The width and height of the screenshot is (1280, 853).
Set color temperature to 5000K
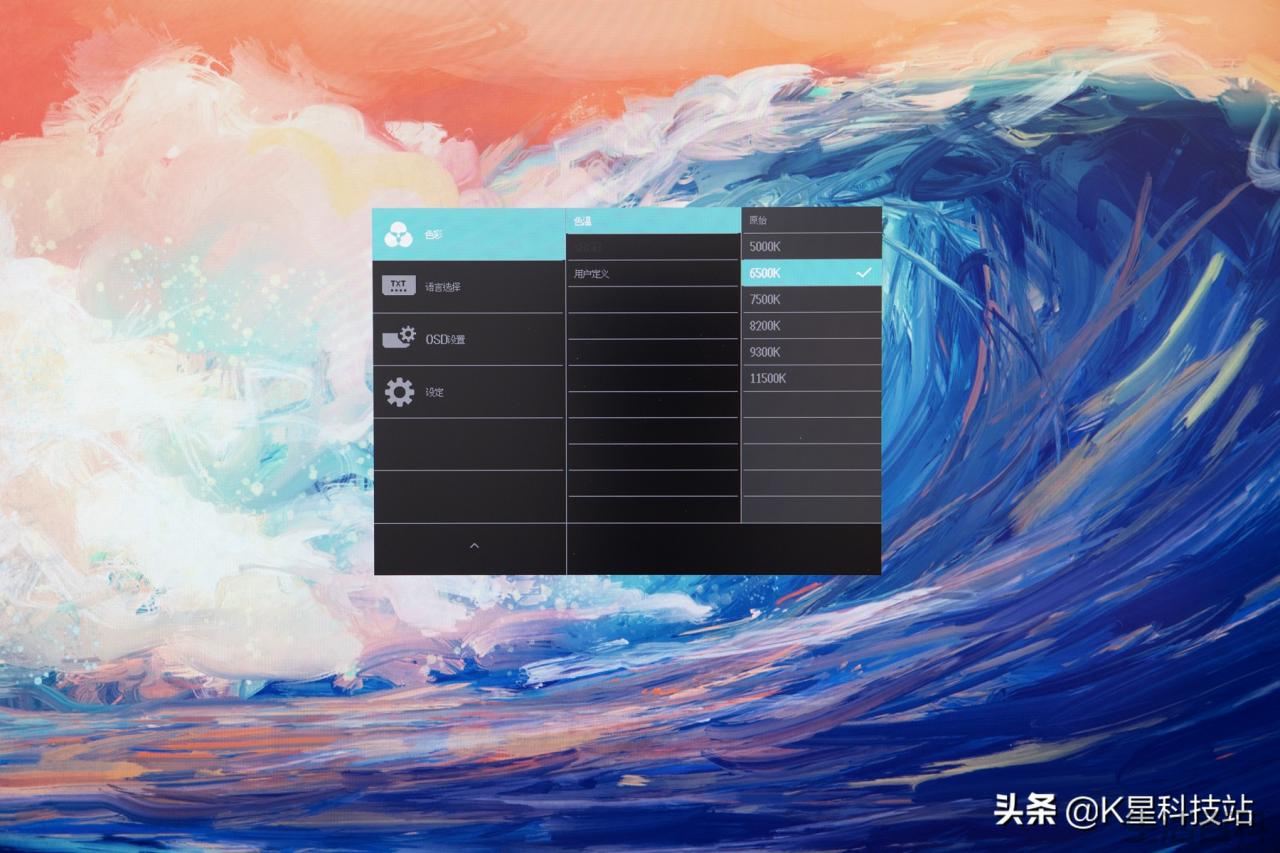tap(812, 246)
